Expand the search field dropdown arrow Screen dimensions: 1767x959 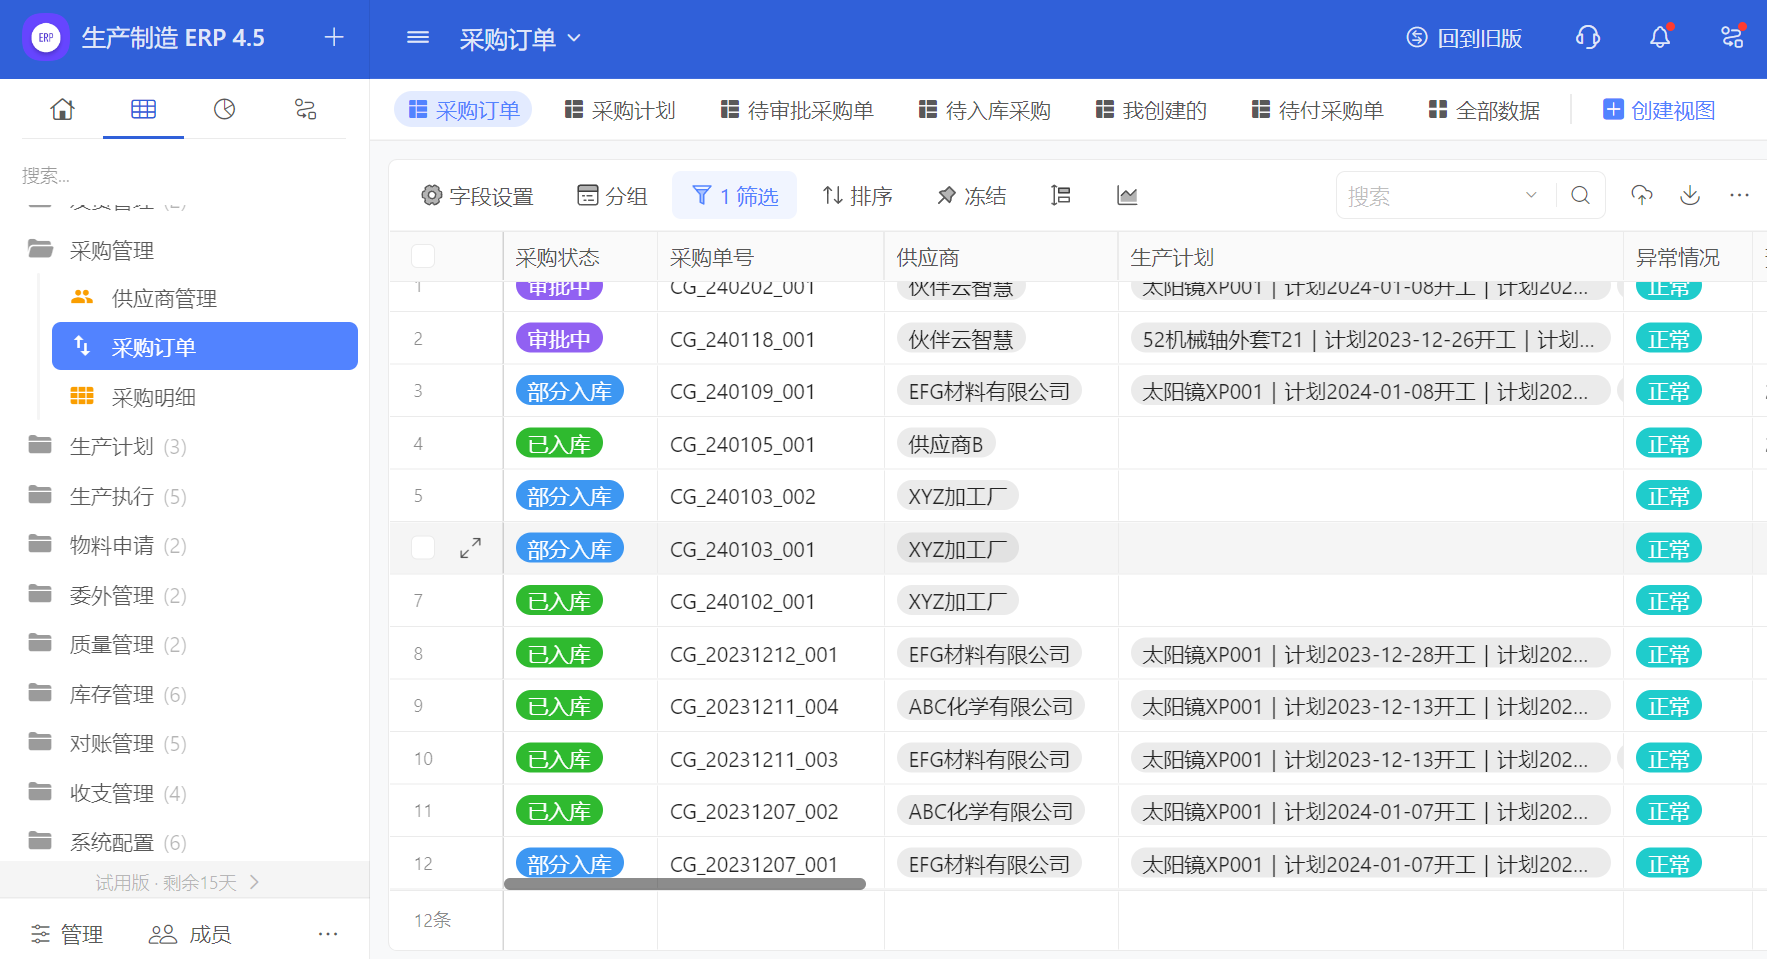1530,196
